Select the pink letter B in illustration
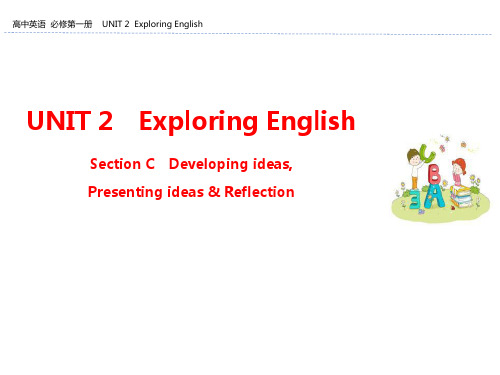Viewport: 500px width, 375px height. pyautogui.click(x=434, y=174)
